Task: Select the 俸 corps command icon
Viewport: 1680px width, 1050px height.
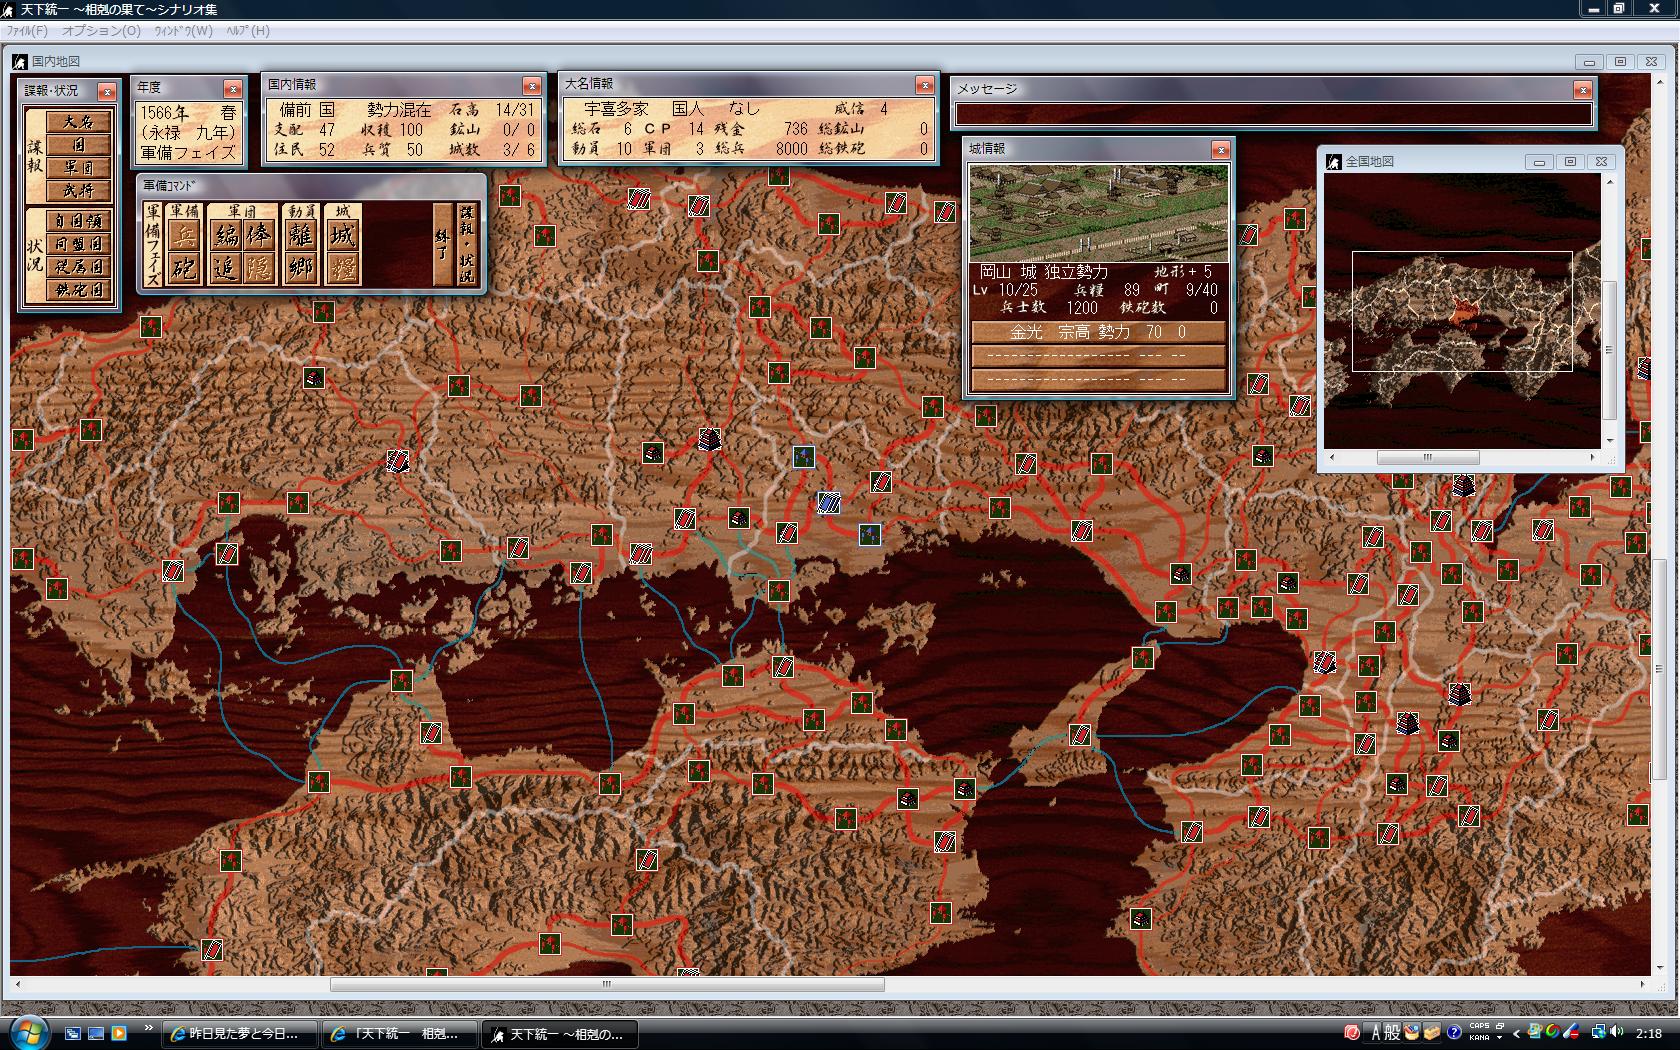Action: [x=258, y=236]
